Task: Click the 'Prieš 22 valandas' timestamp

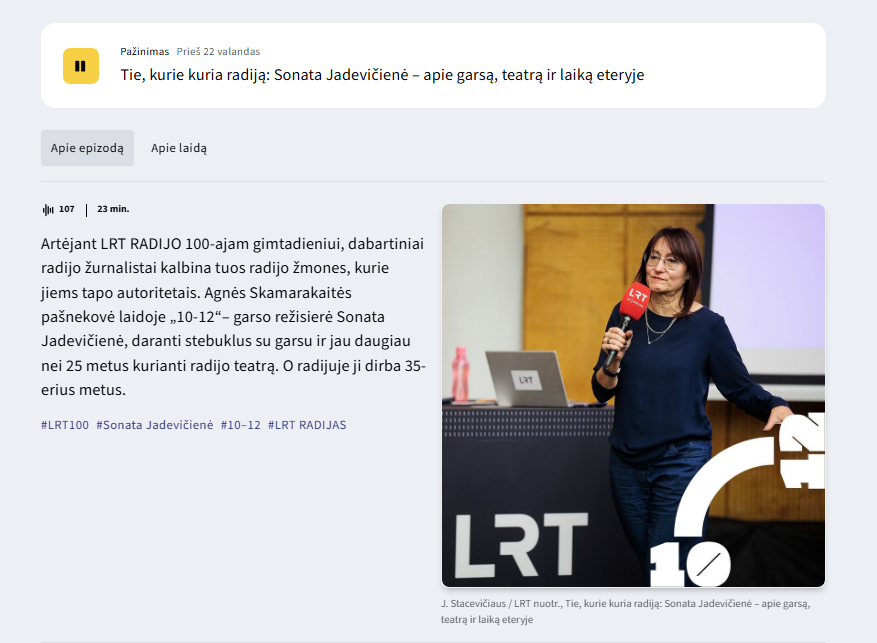Action: tap(218, 51)
